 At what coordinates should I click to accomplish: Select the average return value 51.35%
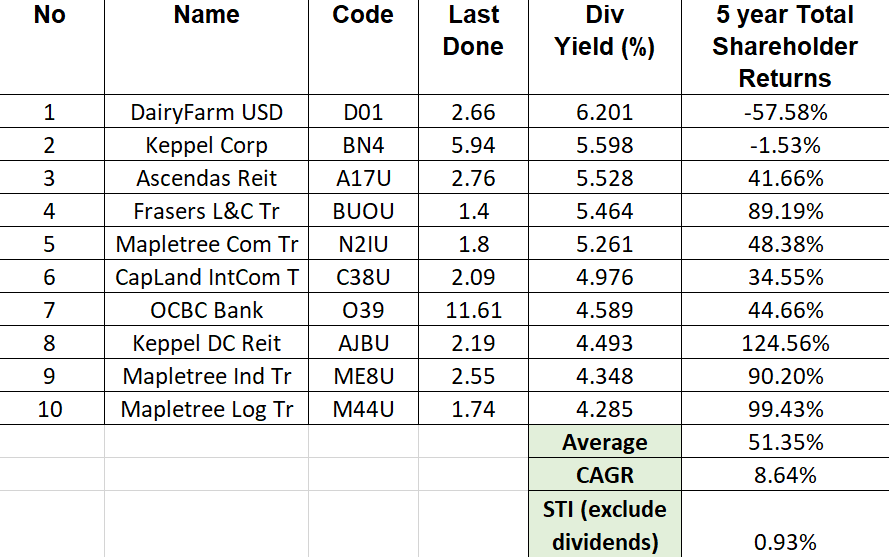click(x=785, y=442)
